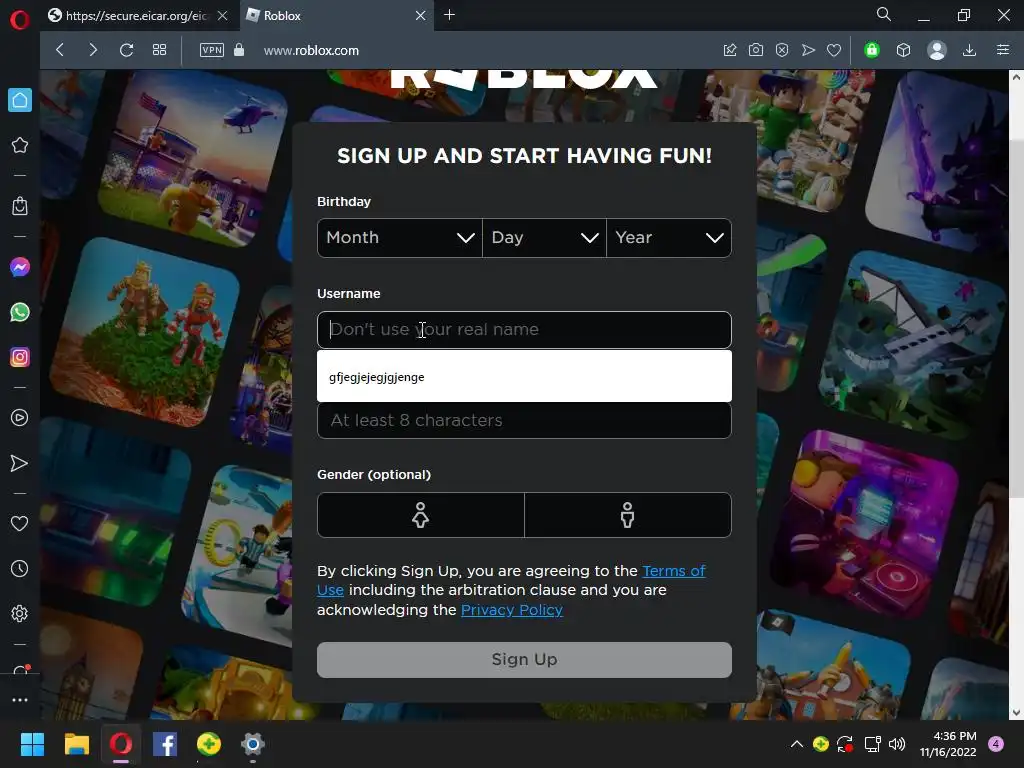This screenshot has height=768, width=1024.
Task: Reload the Roblox page
Action: click(127, 50)
